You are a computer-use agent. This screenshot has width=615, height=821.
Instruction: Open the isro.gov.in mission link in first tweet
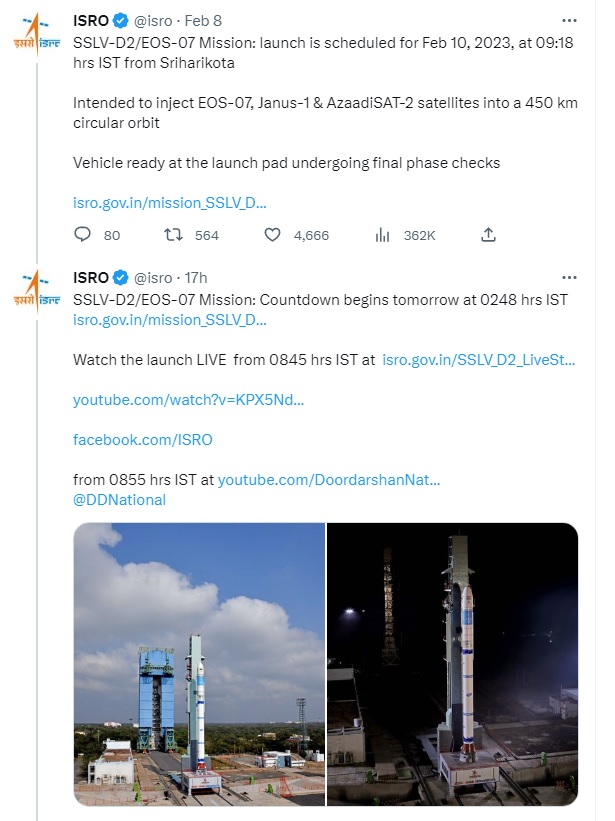pos(170,202)
